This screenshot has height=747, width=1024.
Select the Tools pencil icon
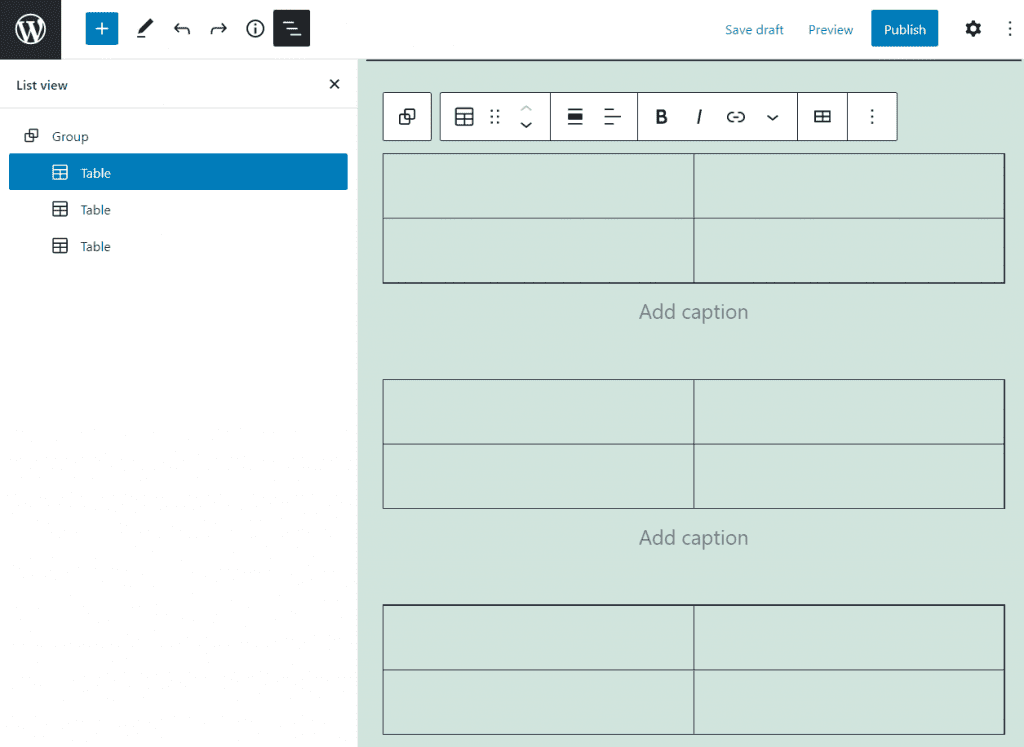(144, 28)
